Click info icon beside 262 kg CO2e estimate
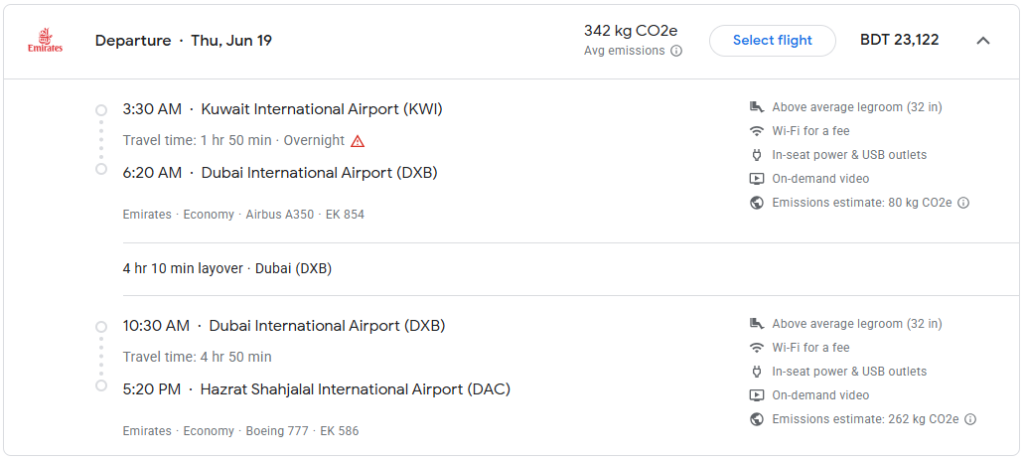Image resolution: width=1024 pixels, height=460 pixels. point(970,420)
